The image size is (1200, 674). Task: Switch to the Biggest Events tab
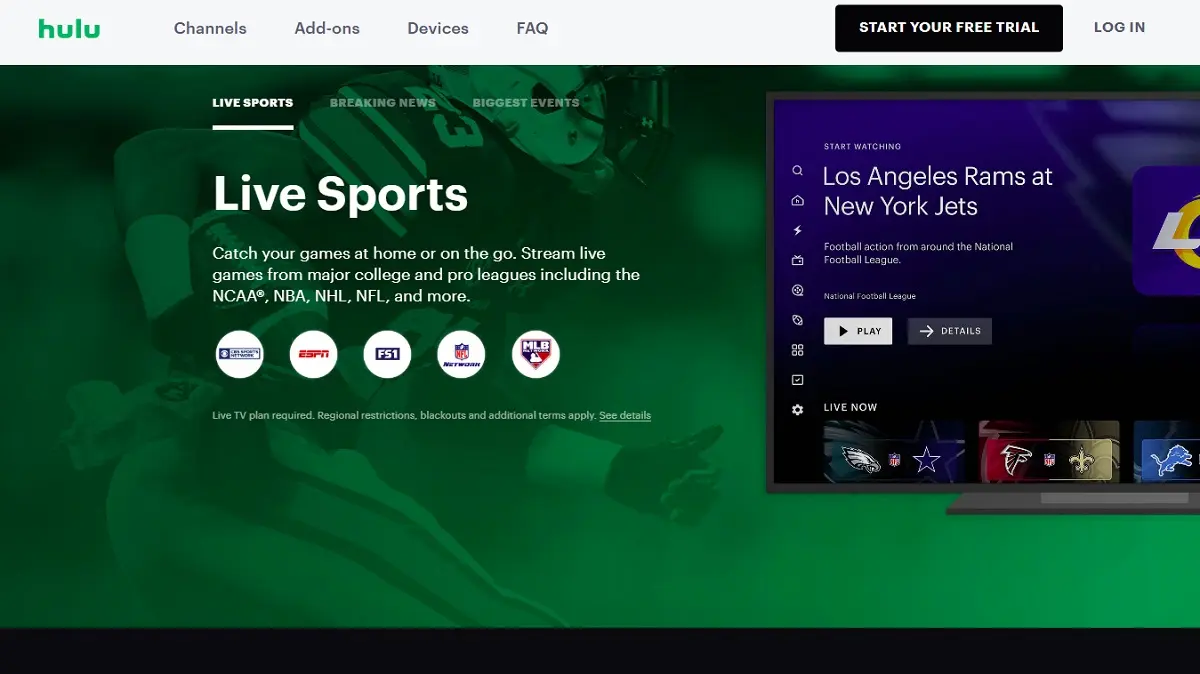click(x=526, y=103)
